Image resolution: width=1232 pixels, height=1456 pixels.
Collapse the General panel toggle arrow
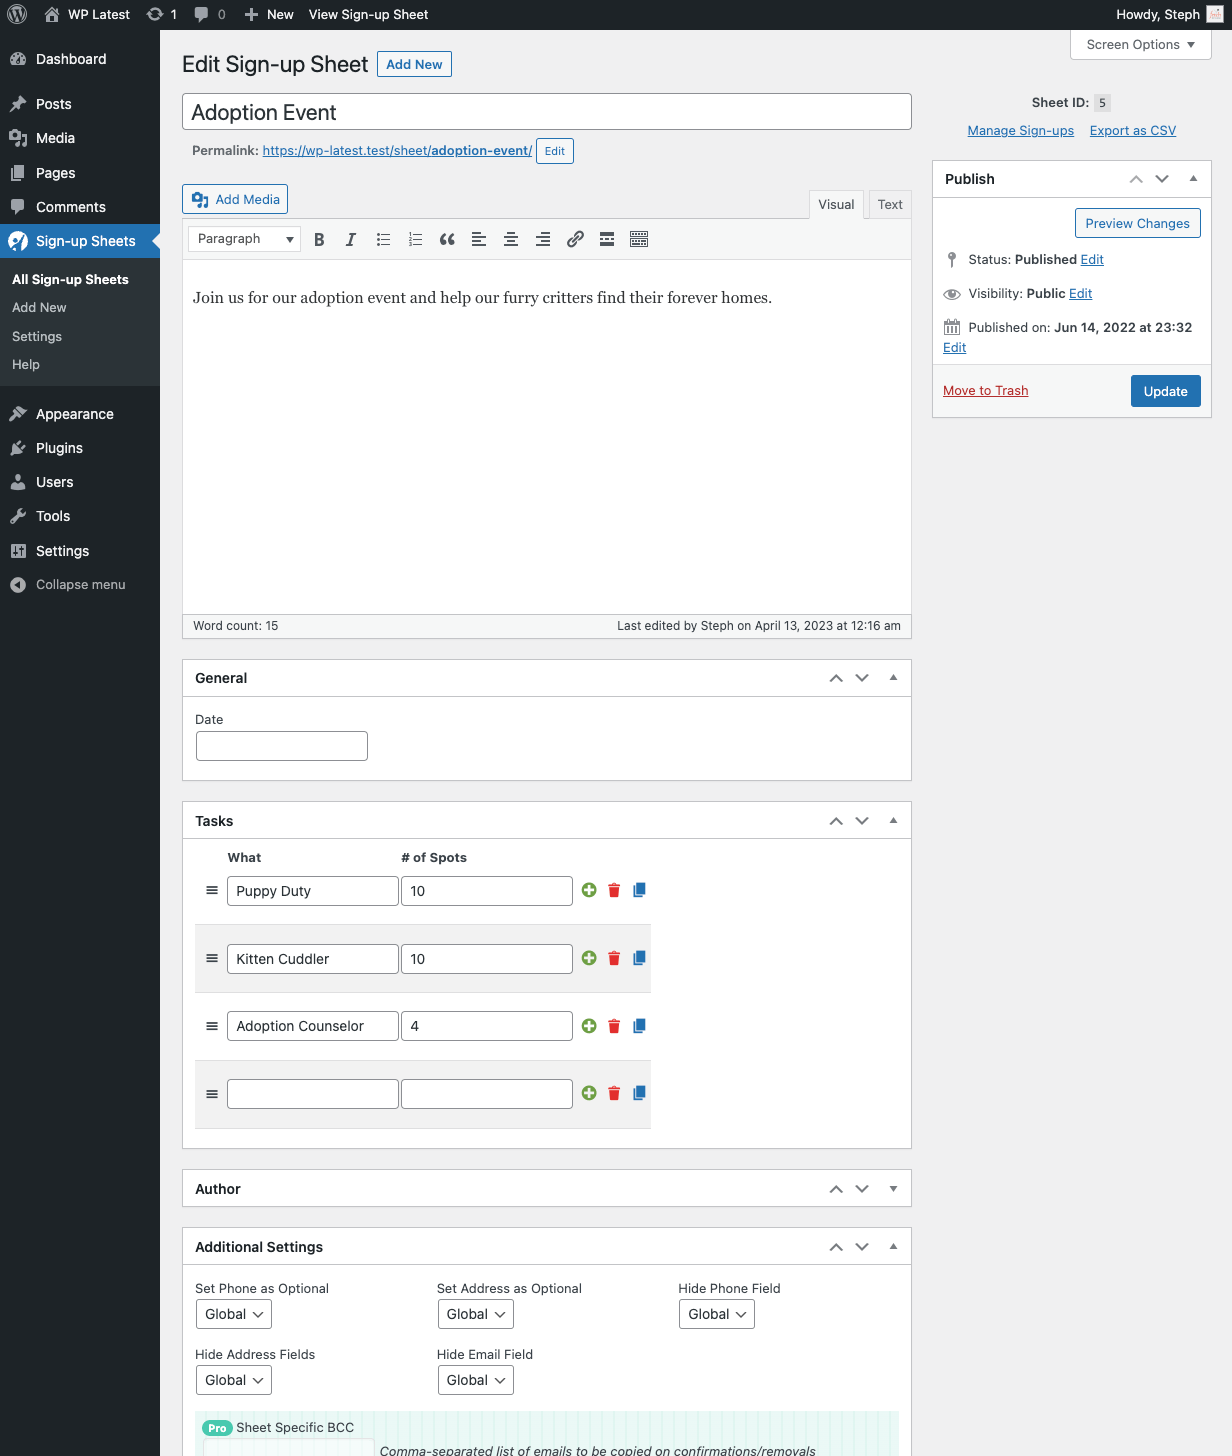[893, 678]
